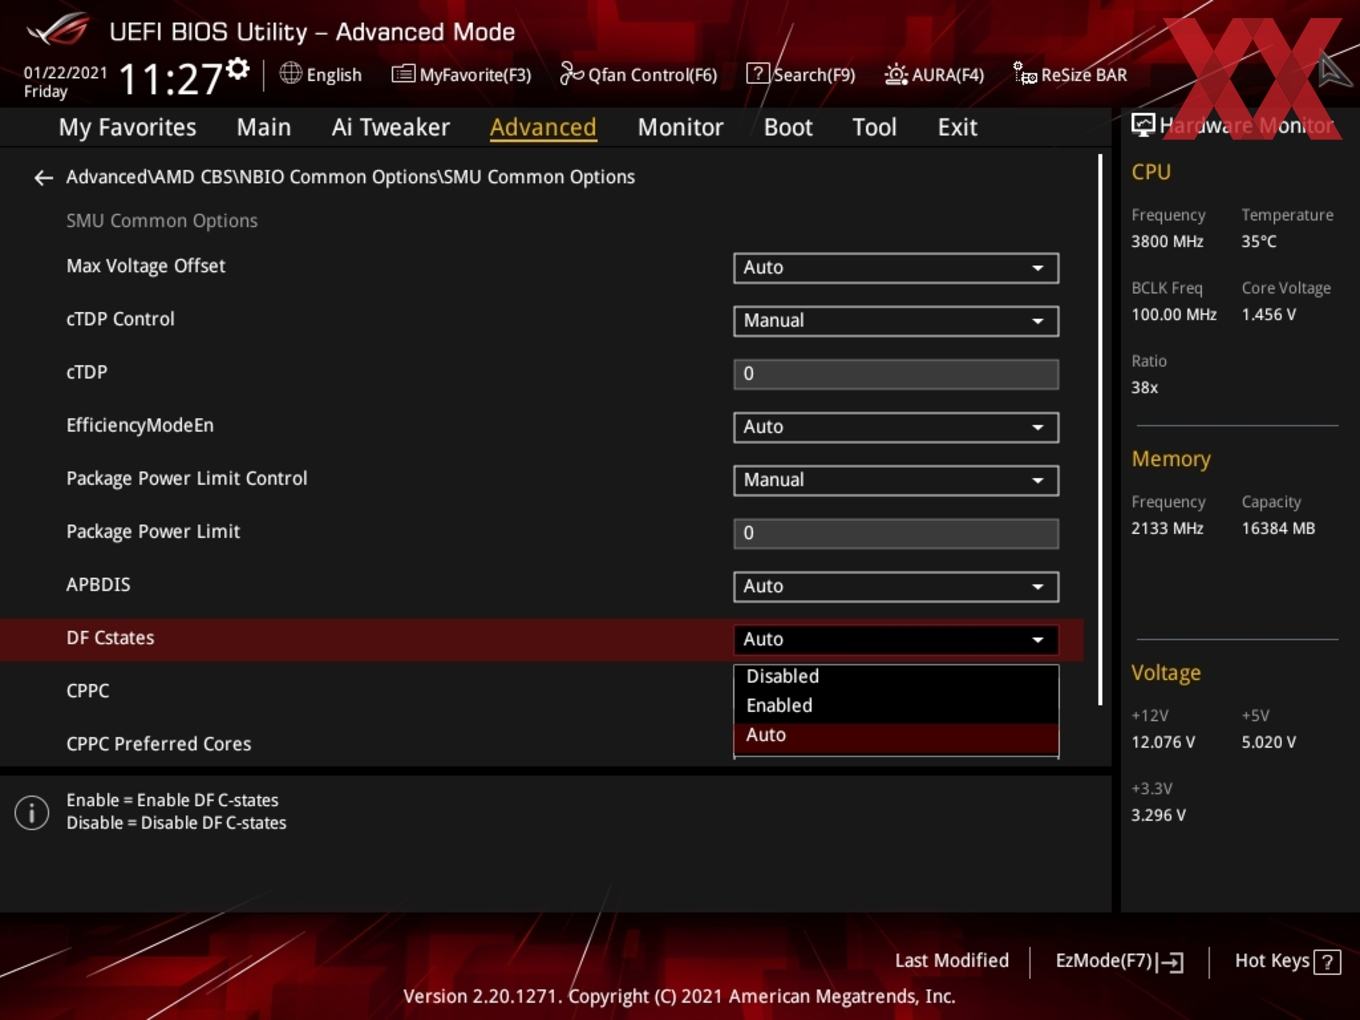Open the Tool tab
This screenshot has height=1020, width=1360.
tap(874, 127)
